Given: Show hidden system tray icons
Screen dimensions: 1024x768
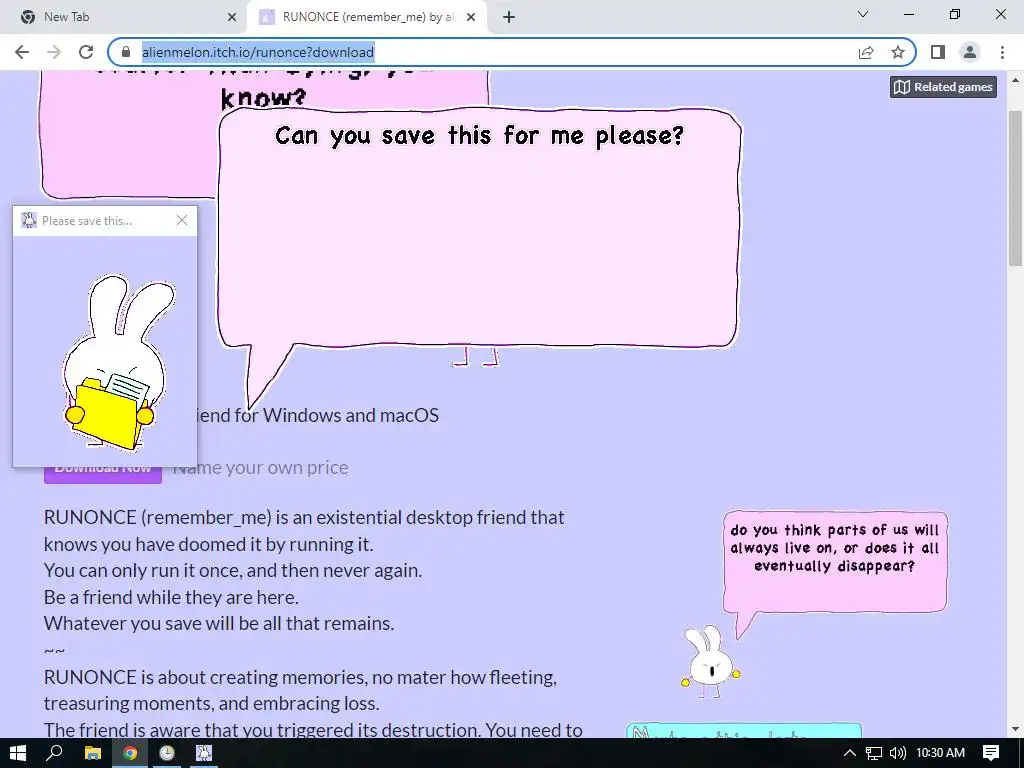Looking at the screenshot, I should [850, 753].
